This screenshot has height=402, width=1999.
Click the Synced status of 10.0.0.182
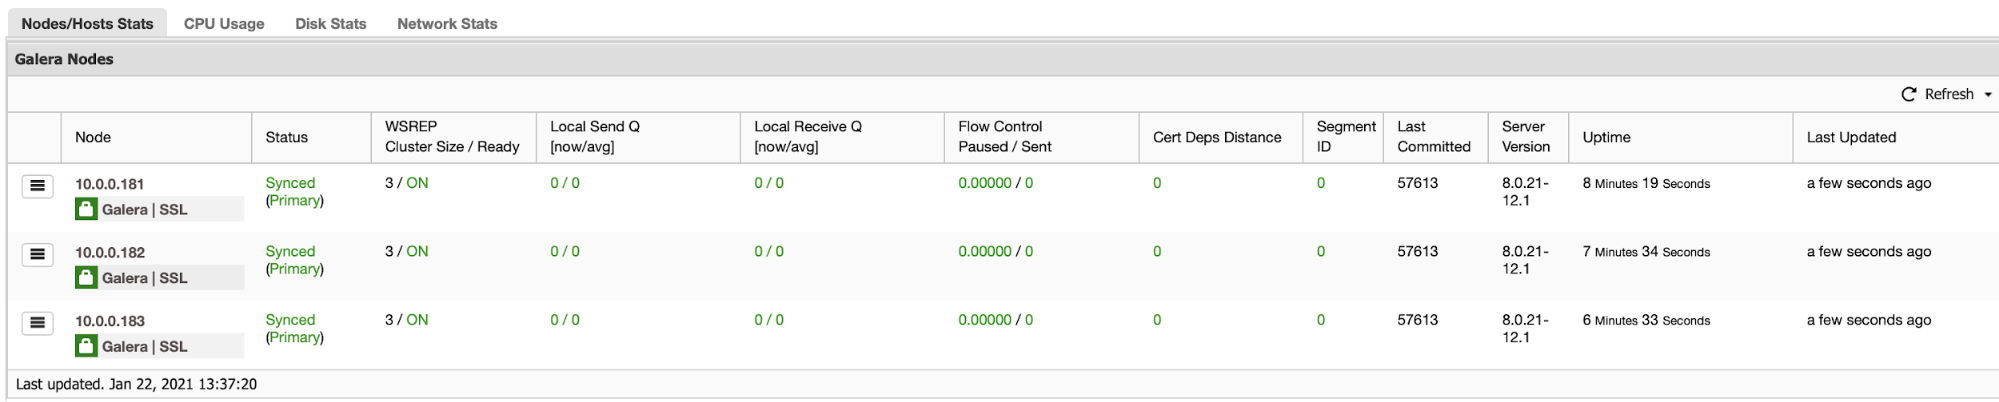(x=290, y=251)
